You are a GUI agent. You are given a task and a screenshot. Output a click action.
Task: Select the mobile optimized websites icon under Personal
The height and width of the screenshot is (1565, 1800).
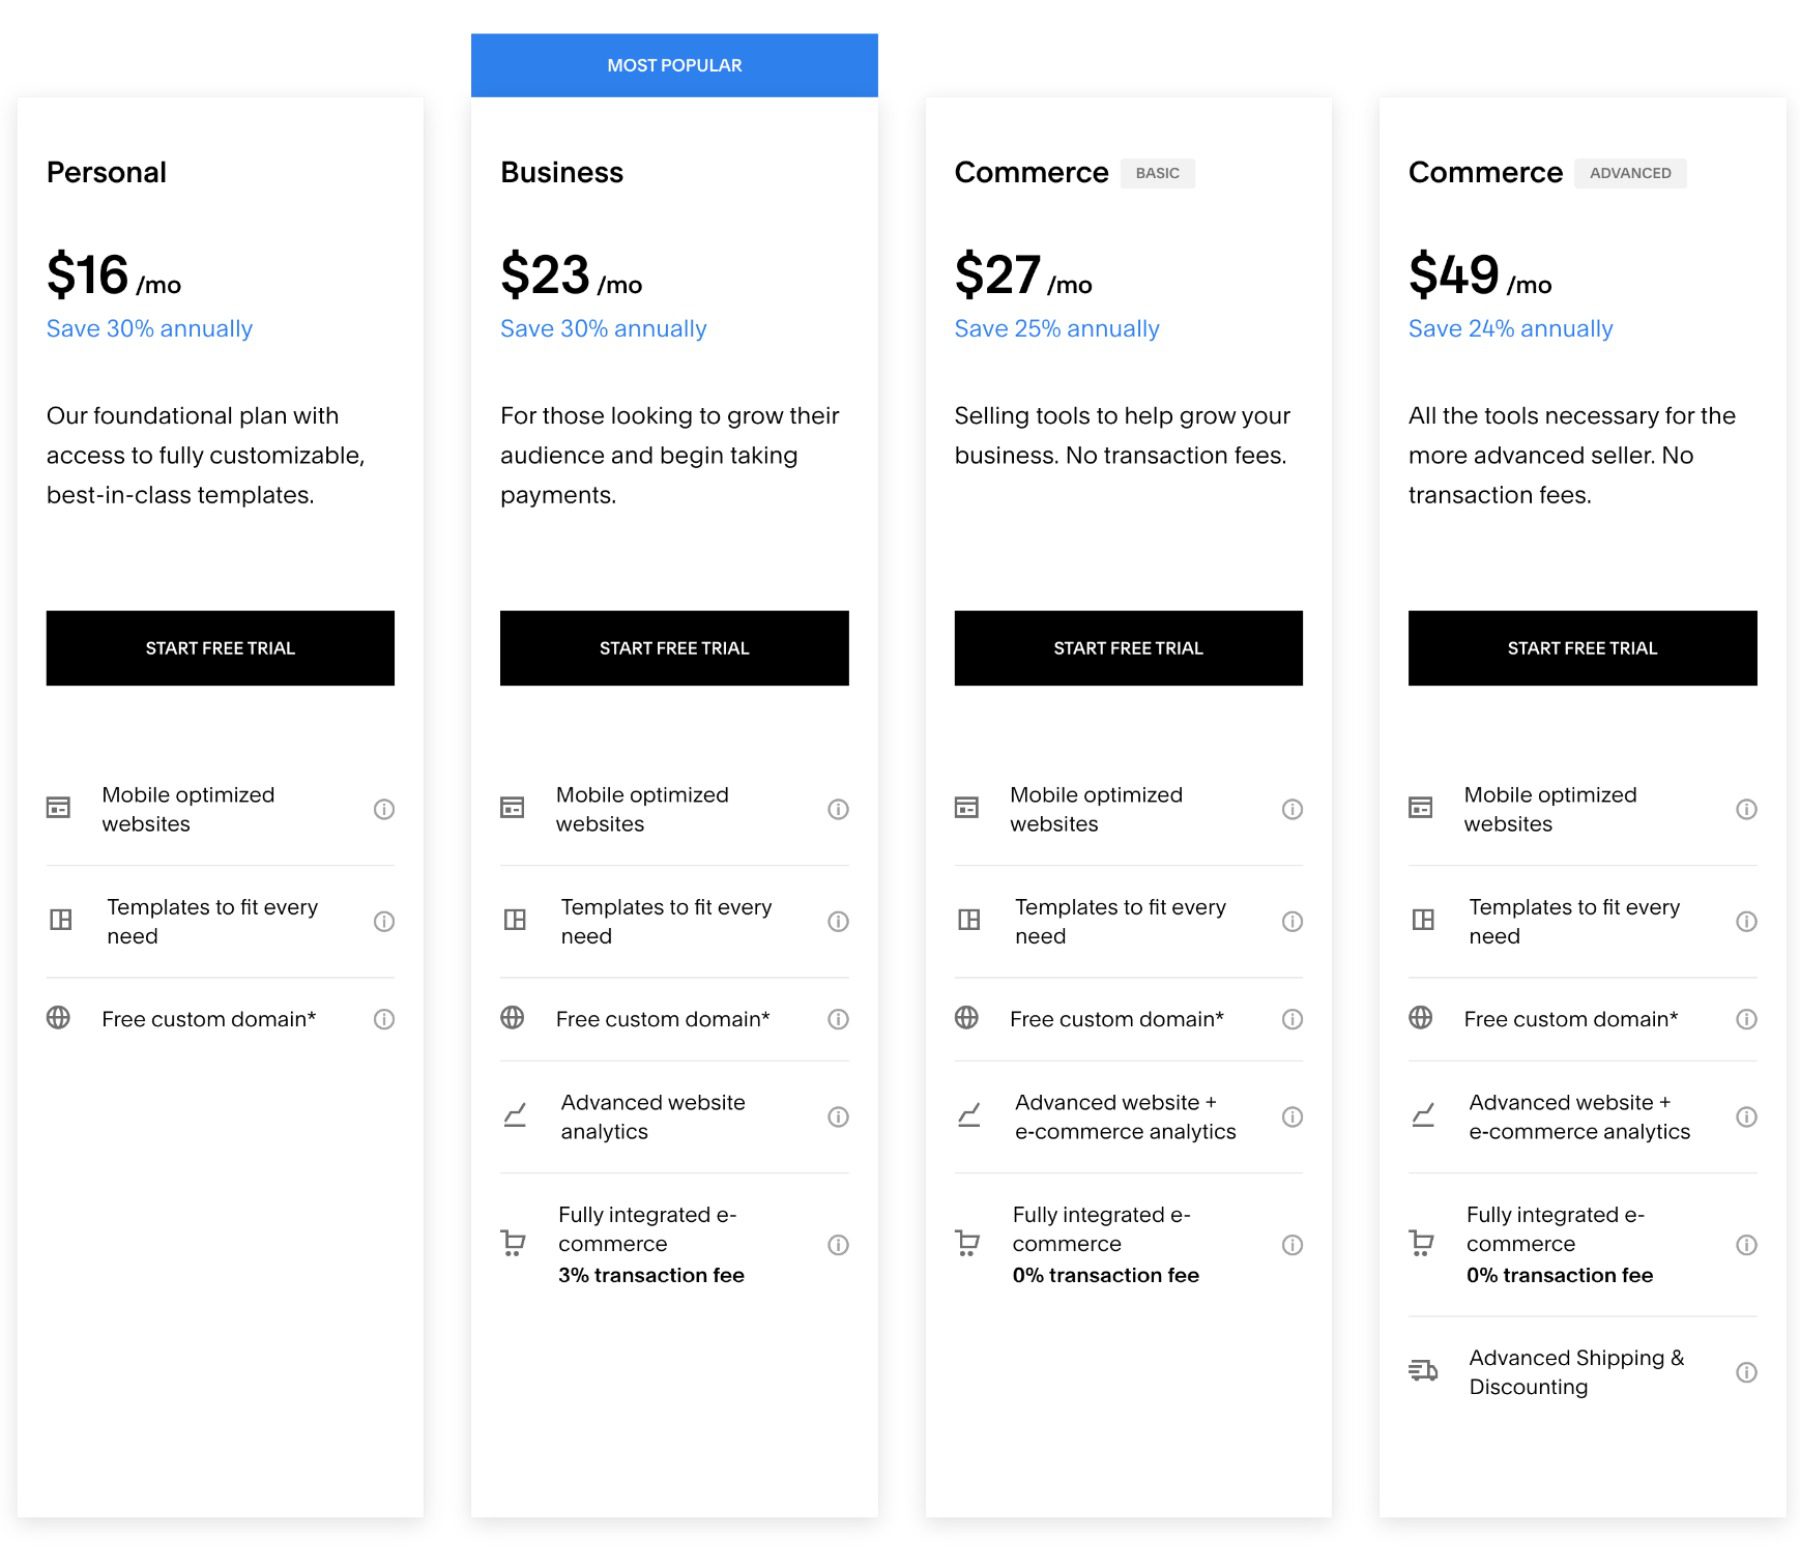pyautogui.click(x=59, y=806)
